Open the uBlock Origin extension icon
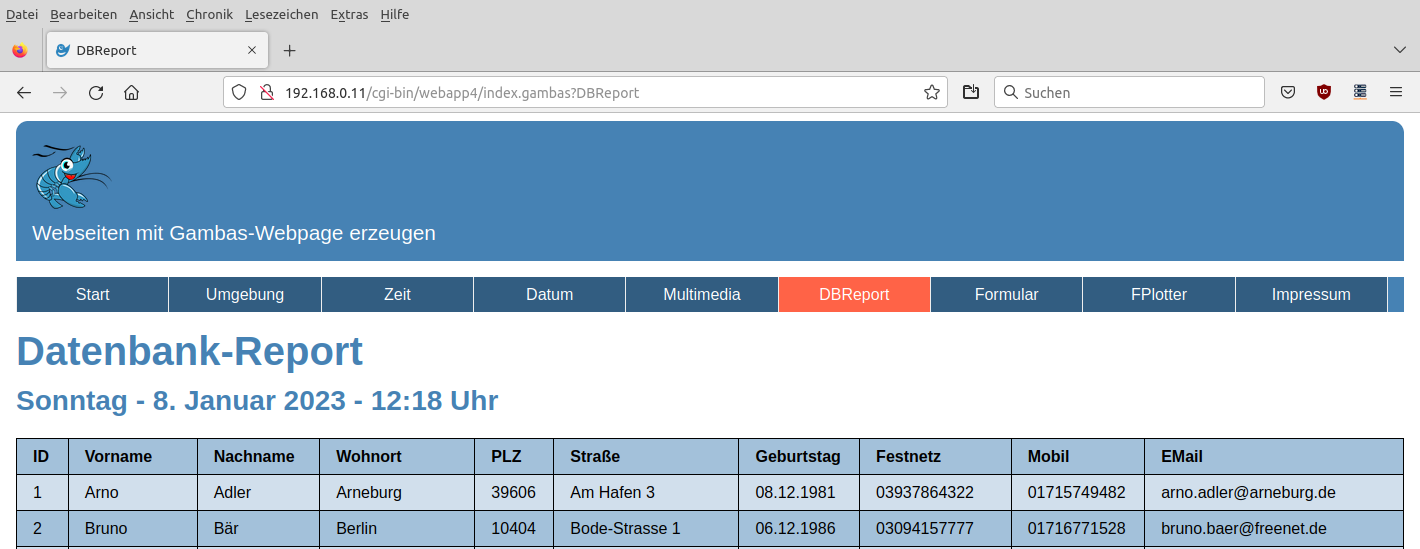This screenshot has width=1420, height=549. (1324, 93)
